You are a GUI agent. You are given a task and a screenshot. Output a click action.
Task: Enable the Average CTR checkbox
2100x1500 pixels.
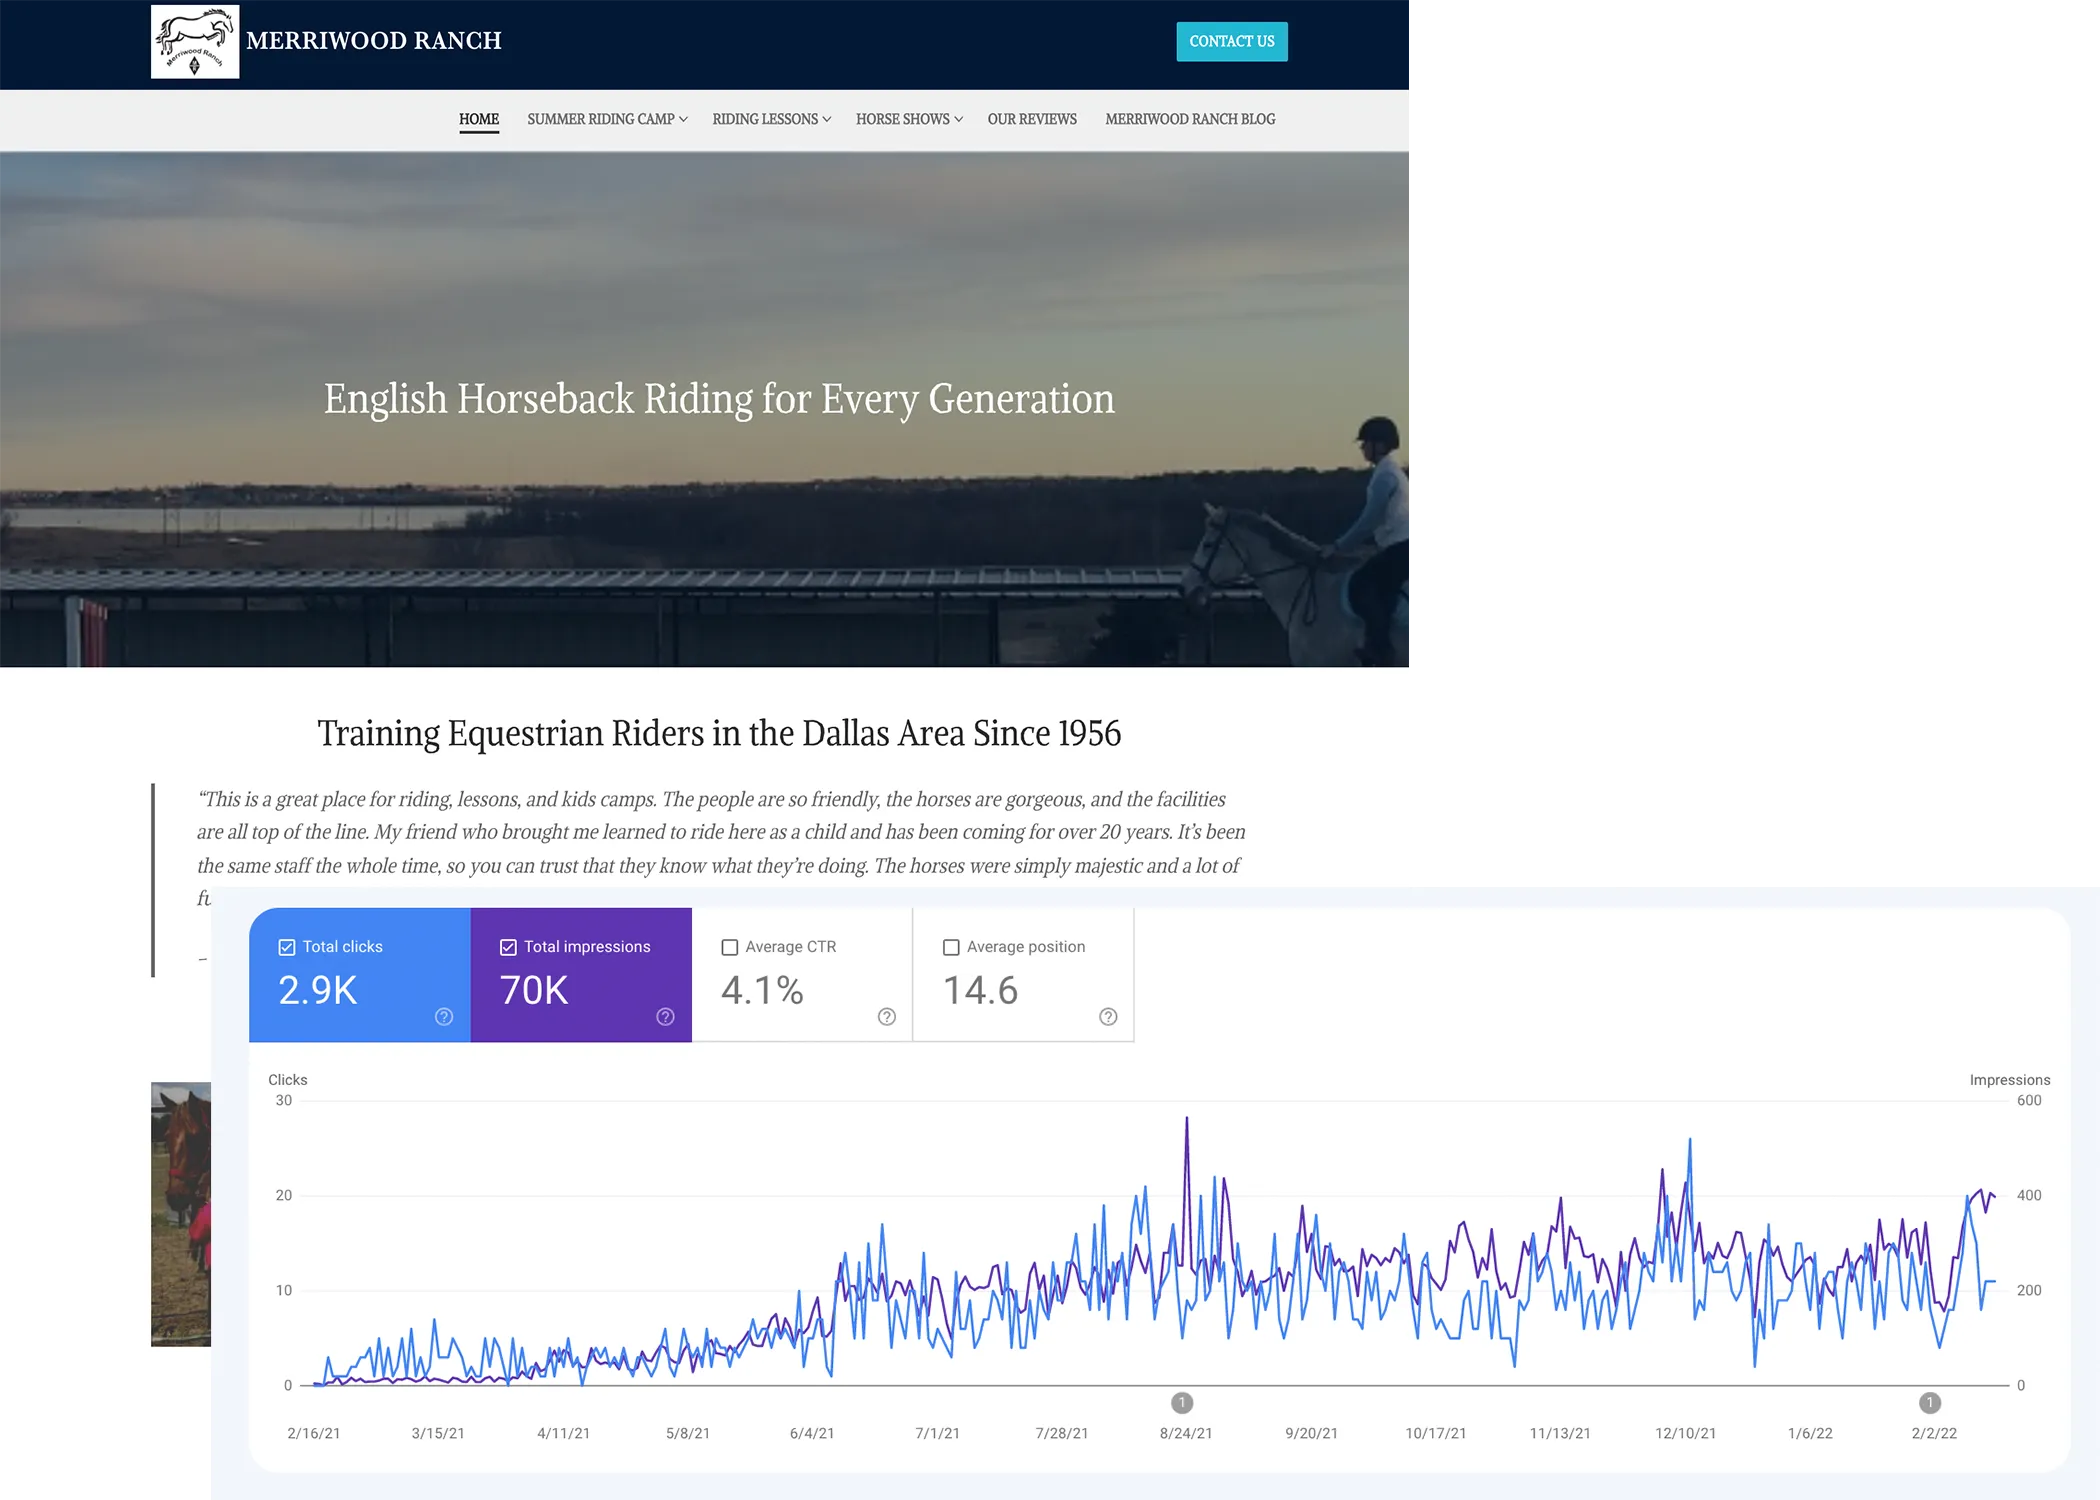(x=730, y=947)
